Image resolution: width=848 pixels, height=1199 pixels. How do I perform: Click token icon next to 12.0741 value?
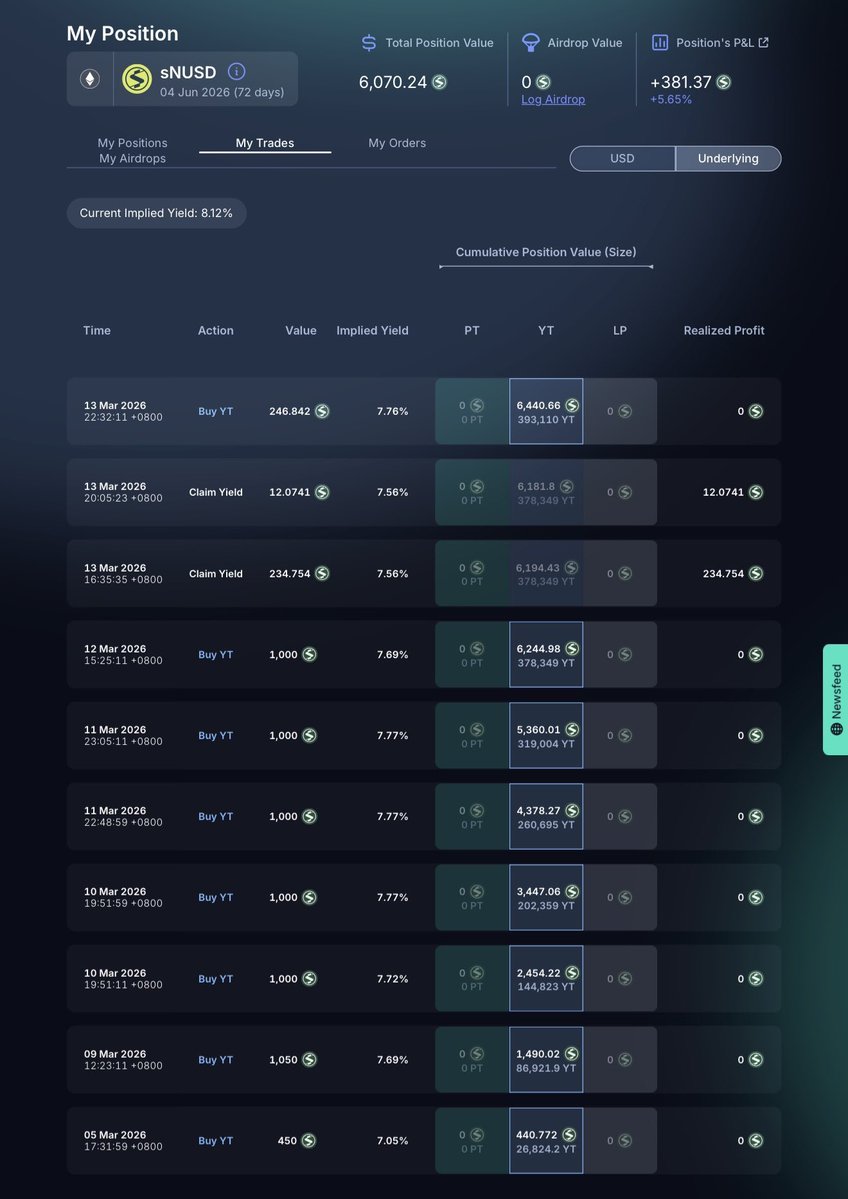pyautogui.click(x=322, y=492)
